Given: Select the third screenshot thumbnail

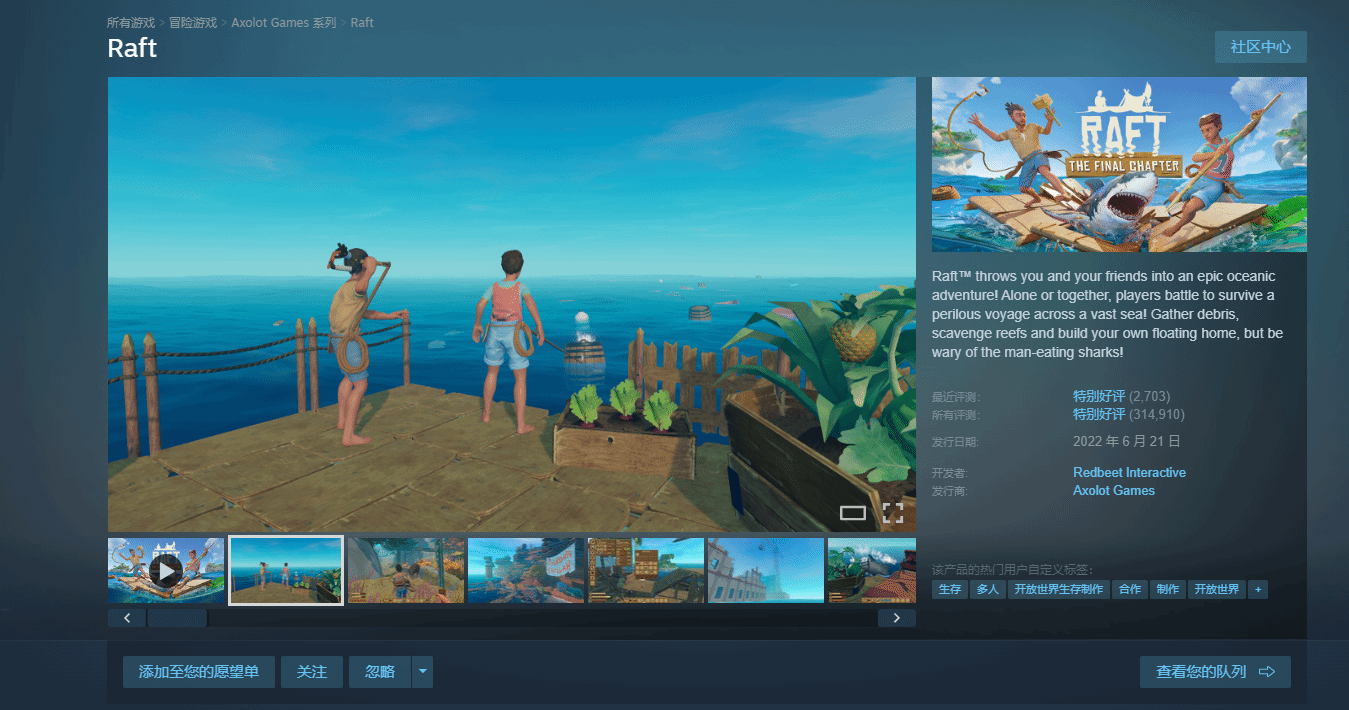Looking at the screenshot, I should pos(405,570).
